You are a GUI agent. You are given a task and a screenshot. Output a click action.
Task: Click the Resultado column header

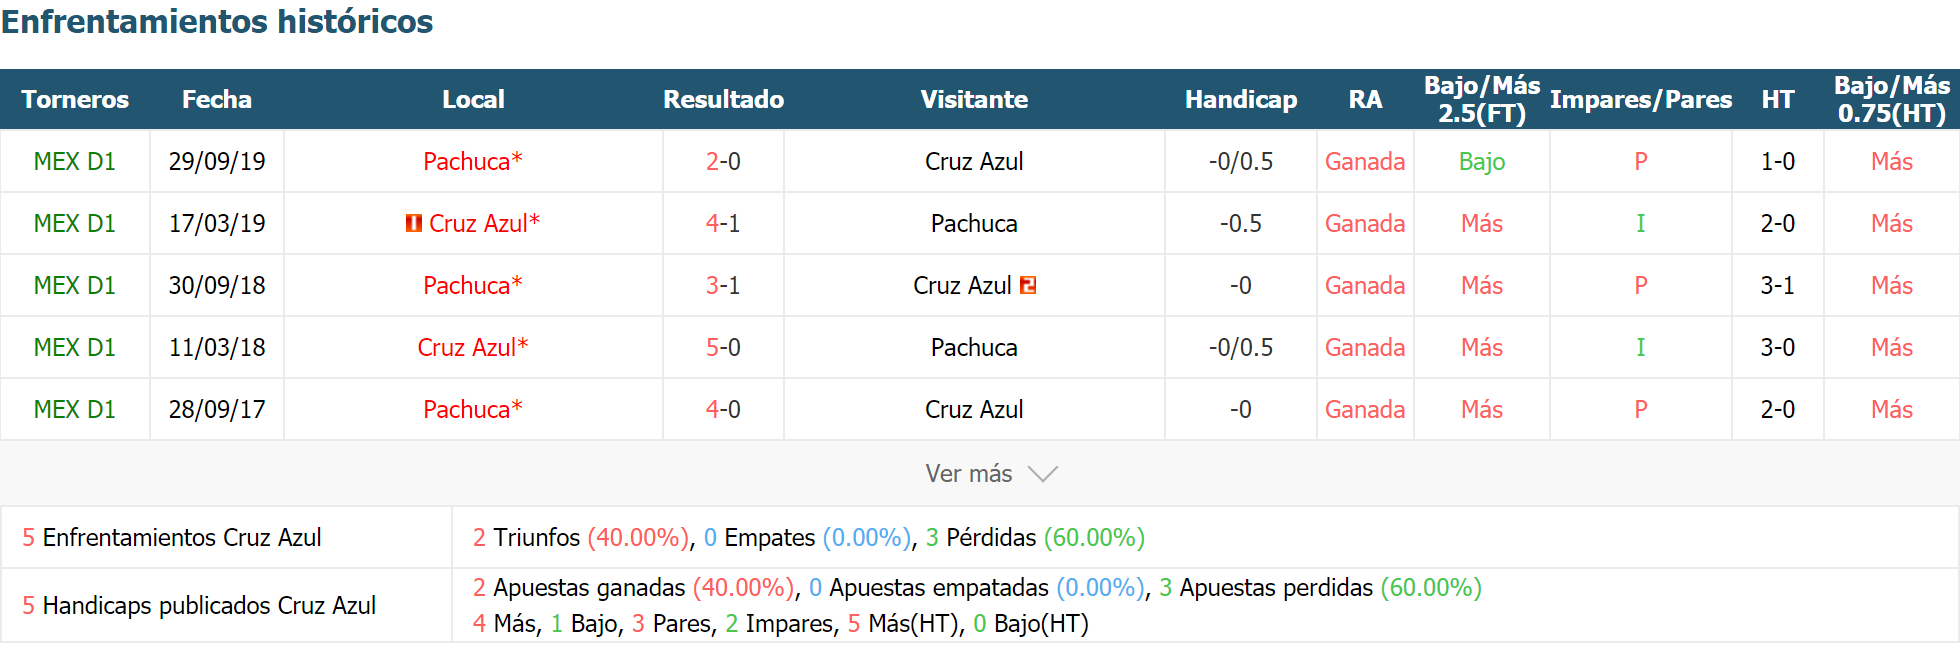[723, 99]
